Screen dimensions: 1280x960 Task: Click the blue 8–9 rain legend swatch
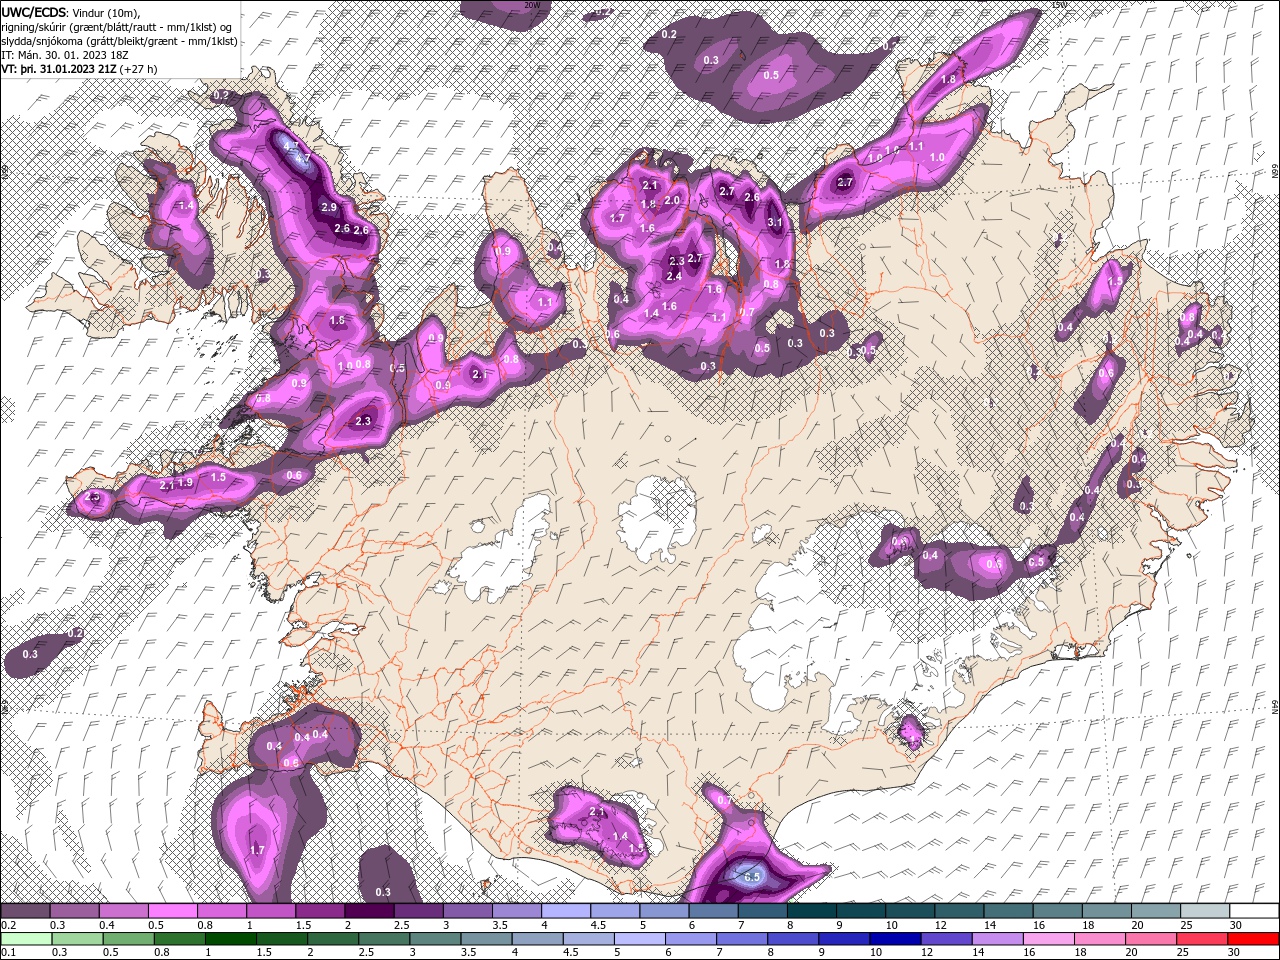(x=793, y=939)
